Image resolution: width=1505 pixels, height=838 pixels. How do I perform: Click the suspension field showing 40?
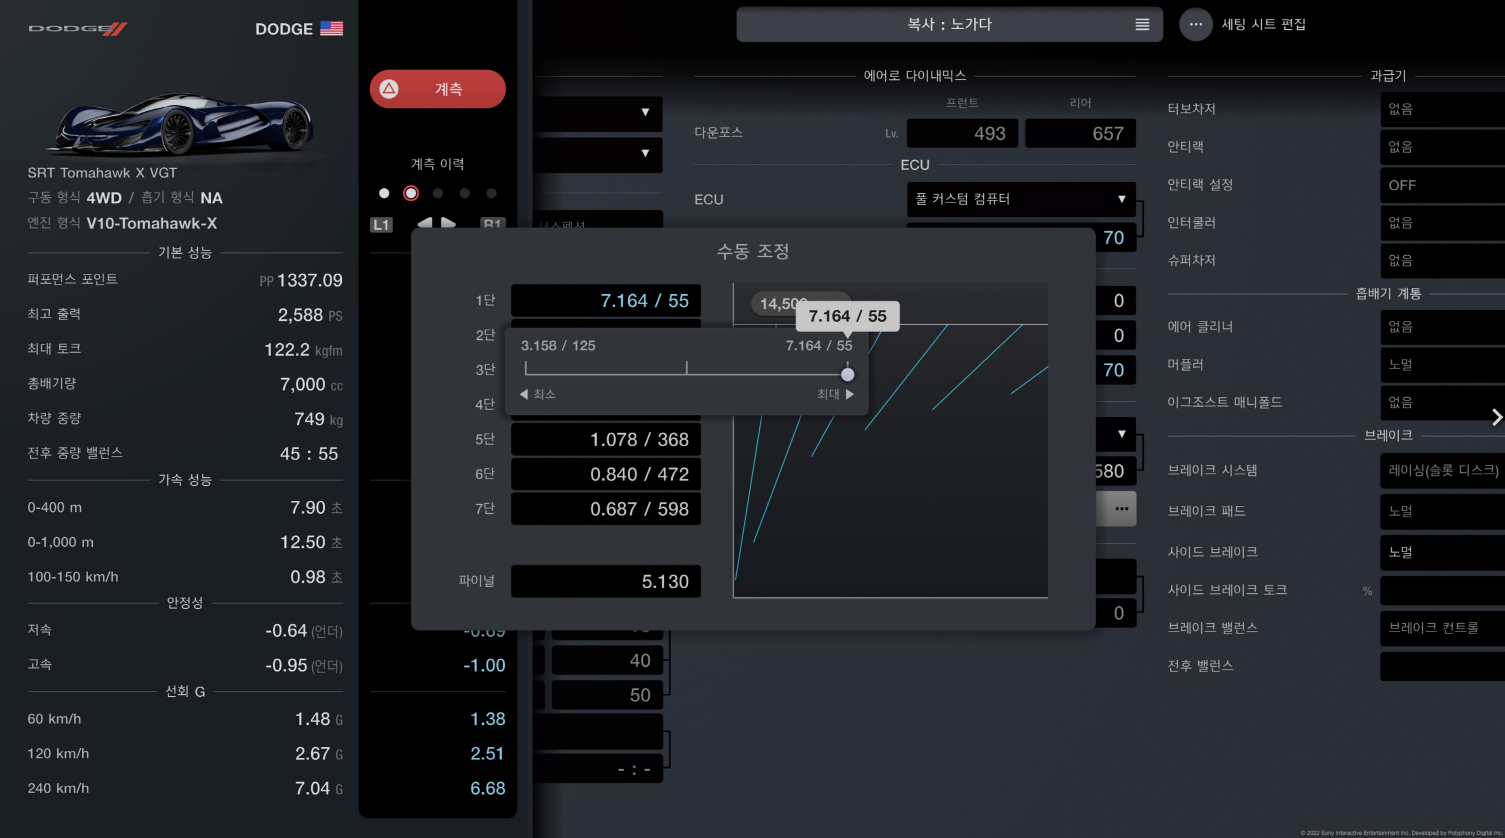606,661
